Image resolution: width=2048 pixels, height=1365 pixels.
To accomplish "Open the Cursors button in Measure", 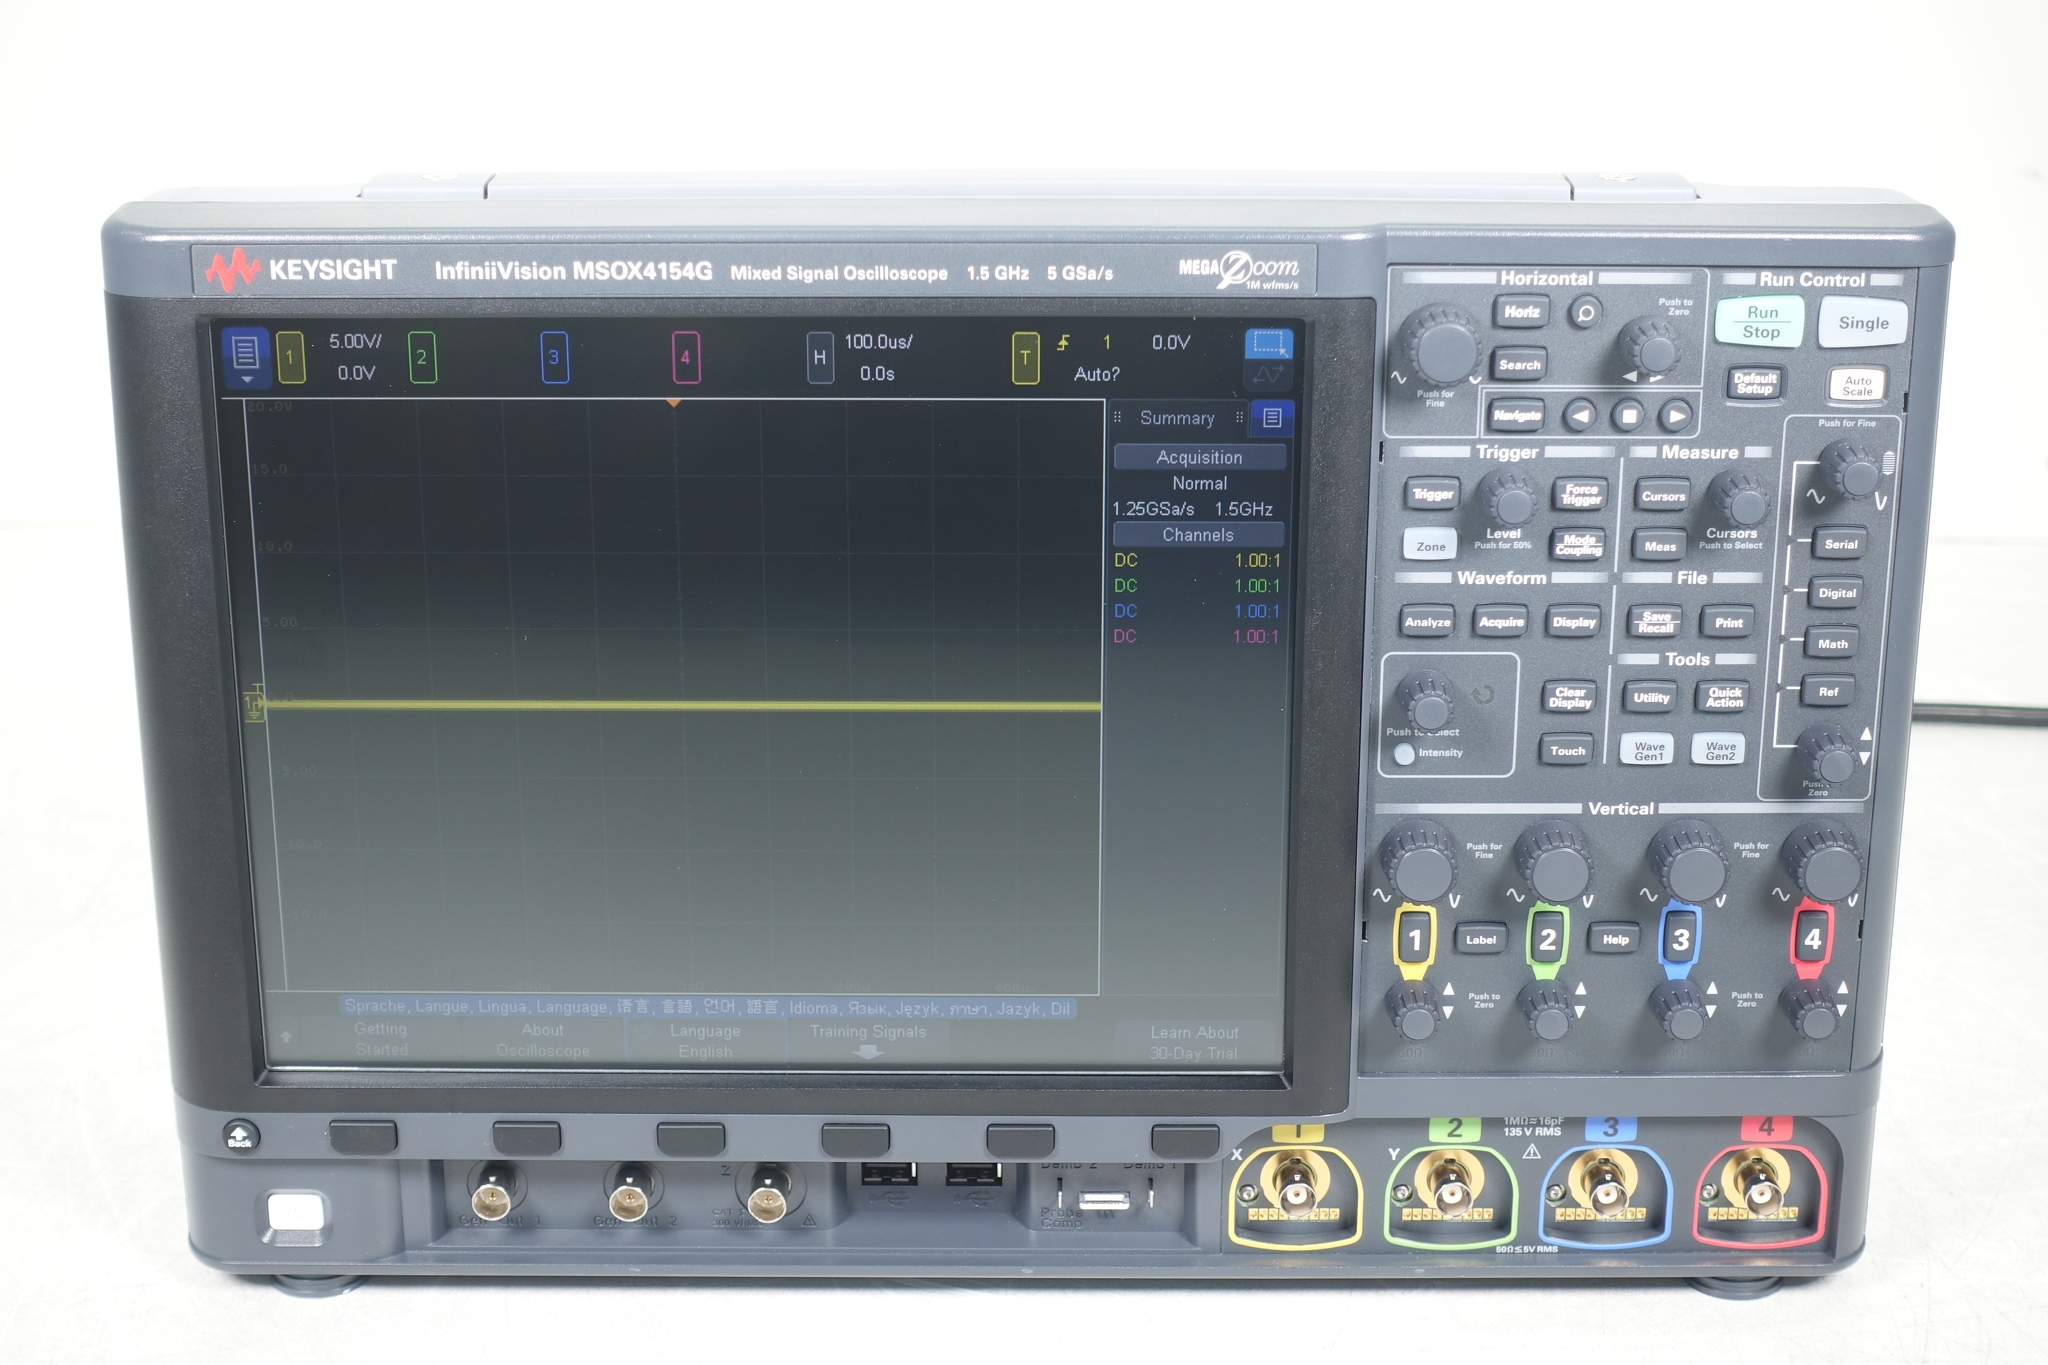I will 1663,496.
